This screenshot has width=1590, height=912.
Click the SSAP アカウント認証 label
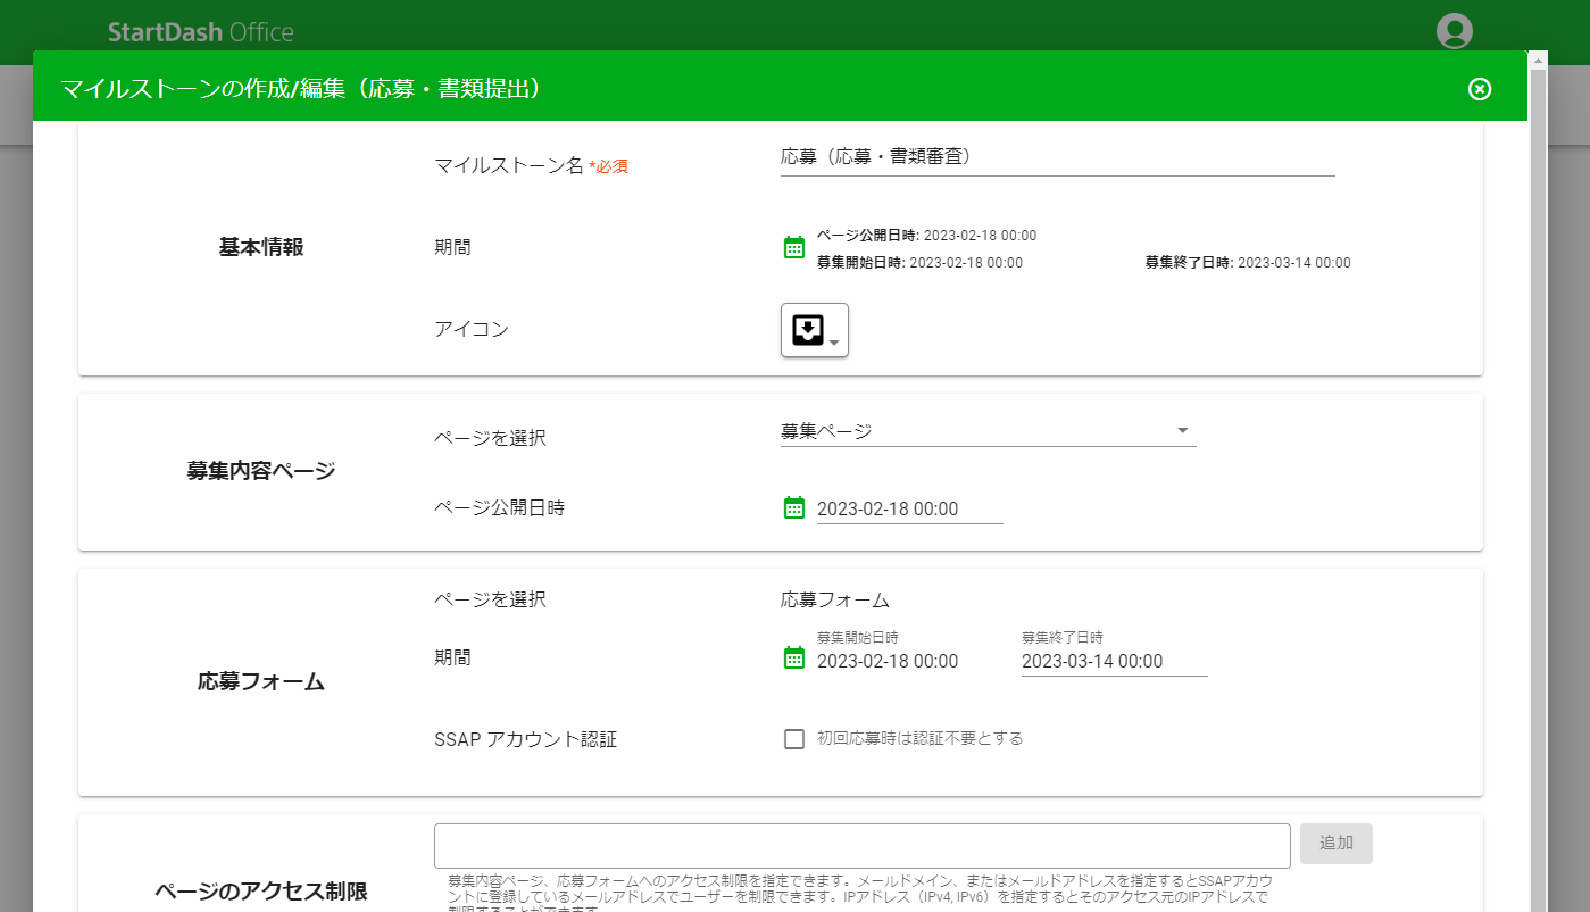click(x=525, y=739)
